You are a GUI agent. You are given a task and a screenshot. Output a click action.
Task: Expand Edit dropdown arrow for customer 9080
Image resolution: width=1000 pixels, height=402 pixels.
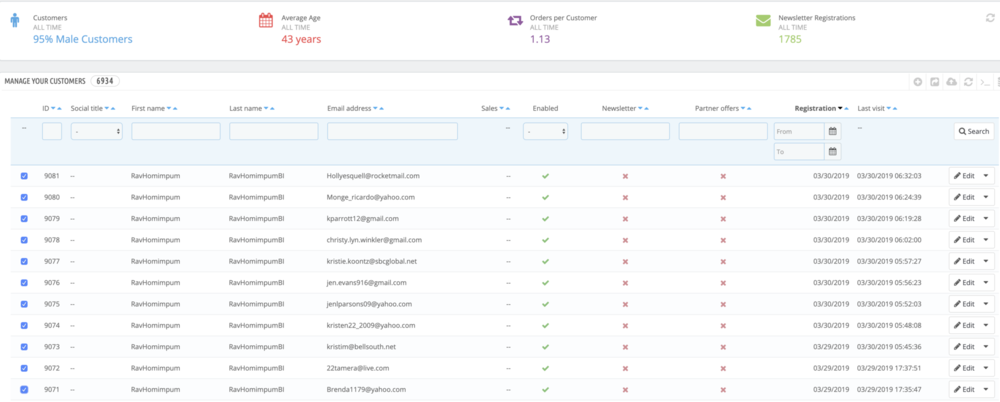tap(986, 197)
